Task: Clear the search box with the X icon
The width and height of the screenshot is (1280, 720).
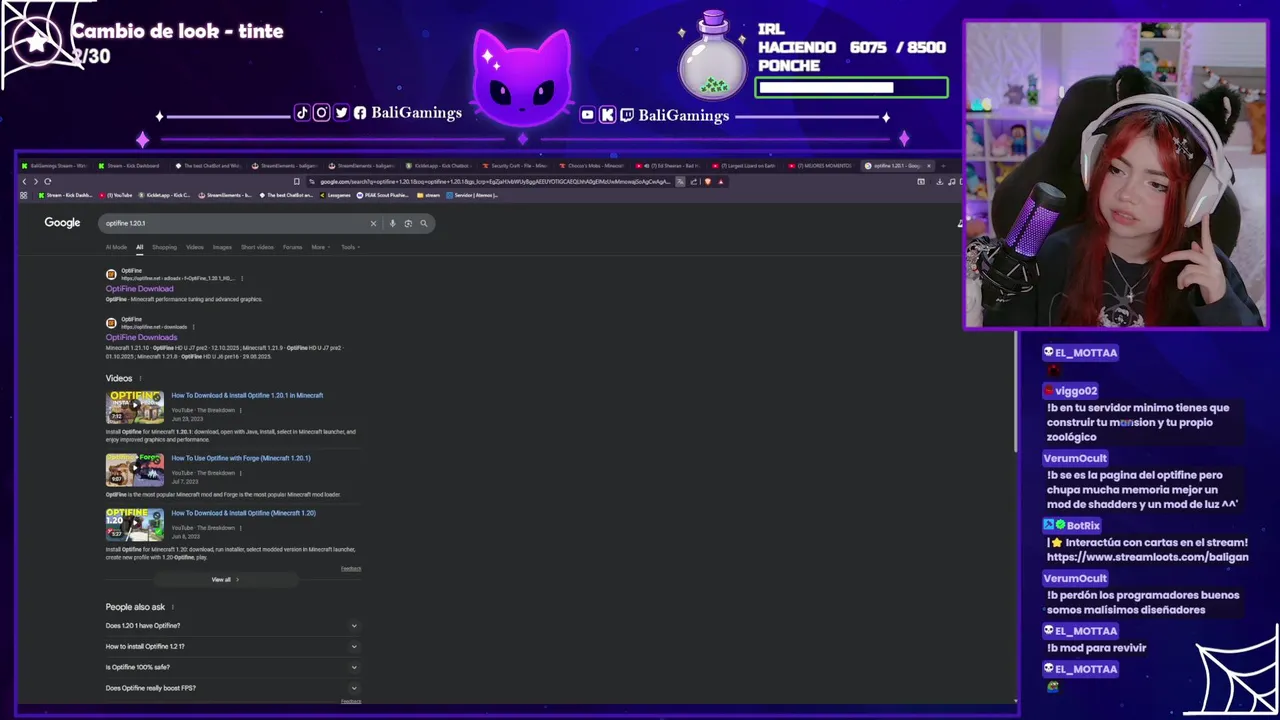Action: coord(373,223)
